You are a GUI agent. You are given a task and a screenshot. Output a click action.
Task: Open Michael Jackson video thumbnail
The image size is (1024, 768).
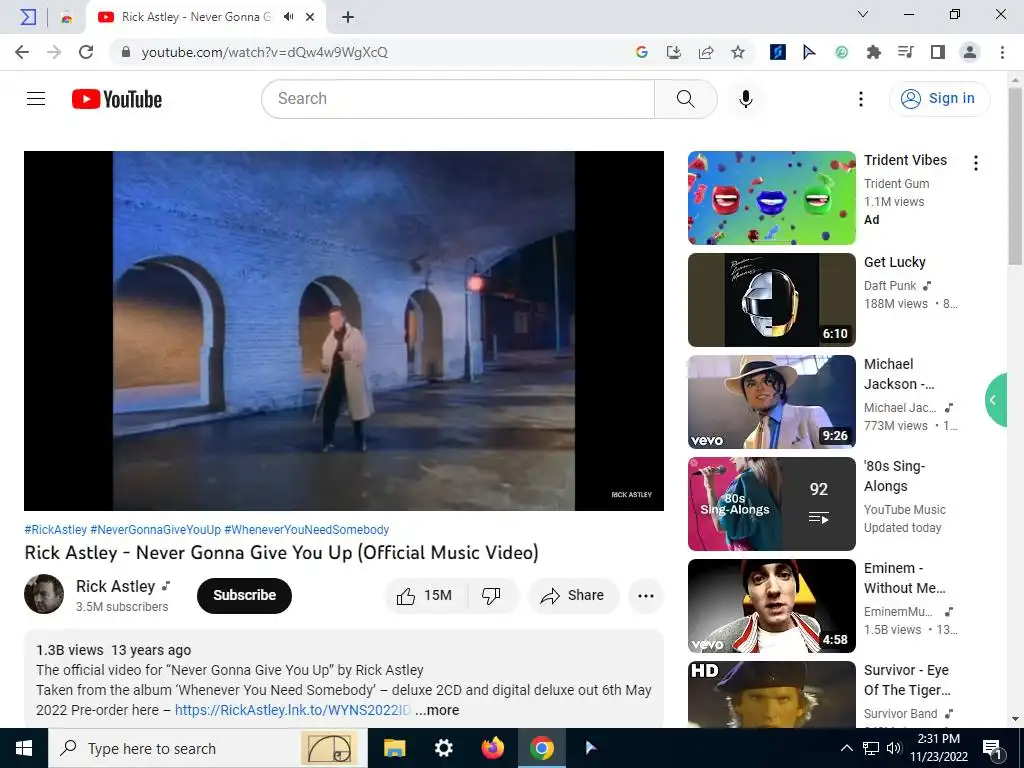(x=771, y=402)
